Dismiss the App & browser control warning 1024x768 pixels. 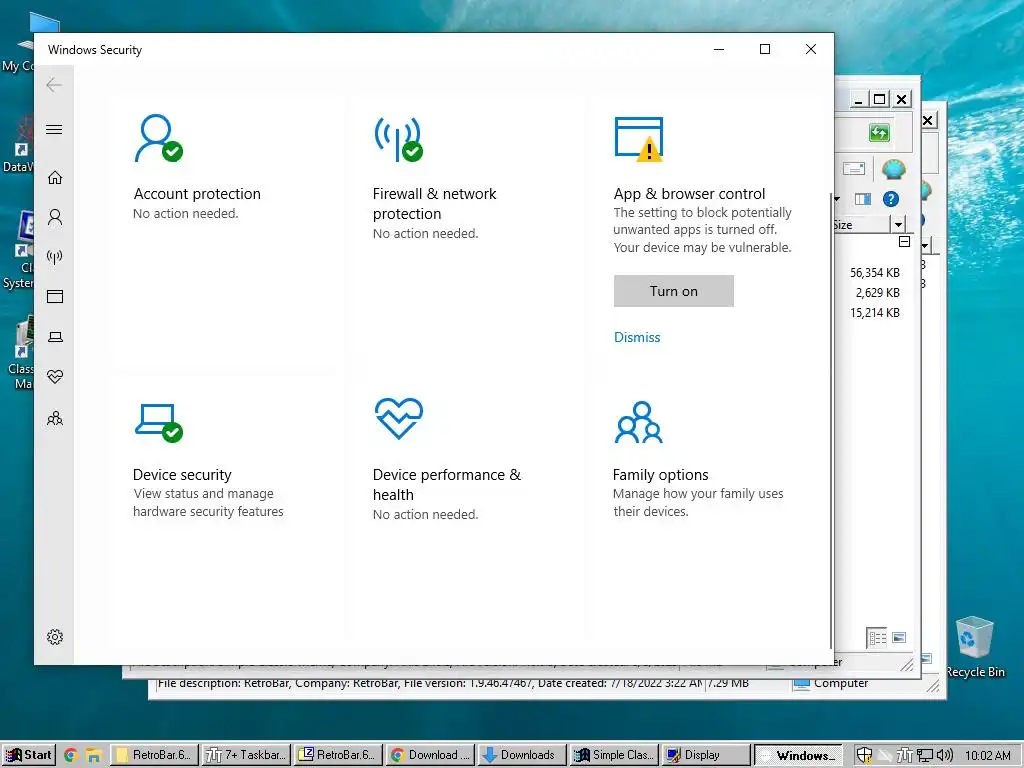637,338
